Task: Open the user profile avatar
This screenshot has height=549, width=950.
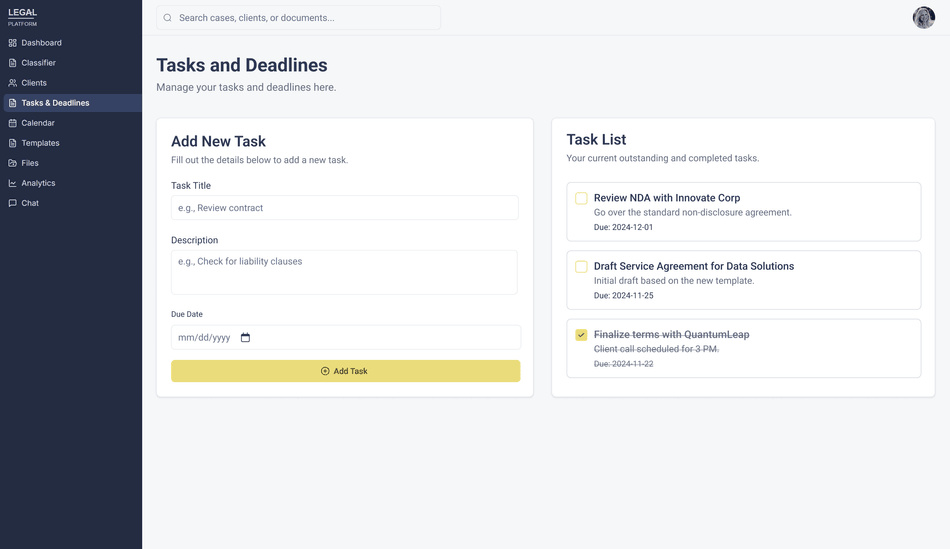Action: point(923,18)
